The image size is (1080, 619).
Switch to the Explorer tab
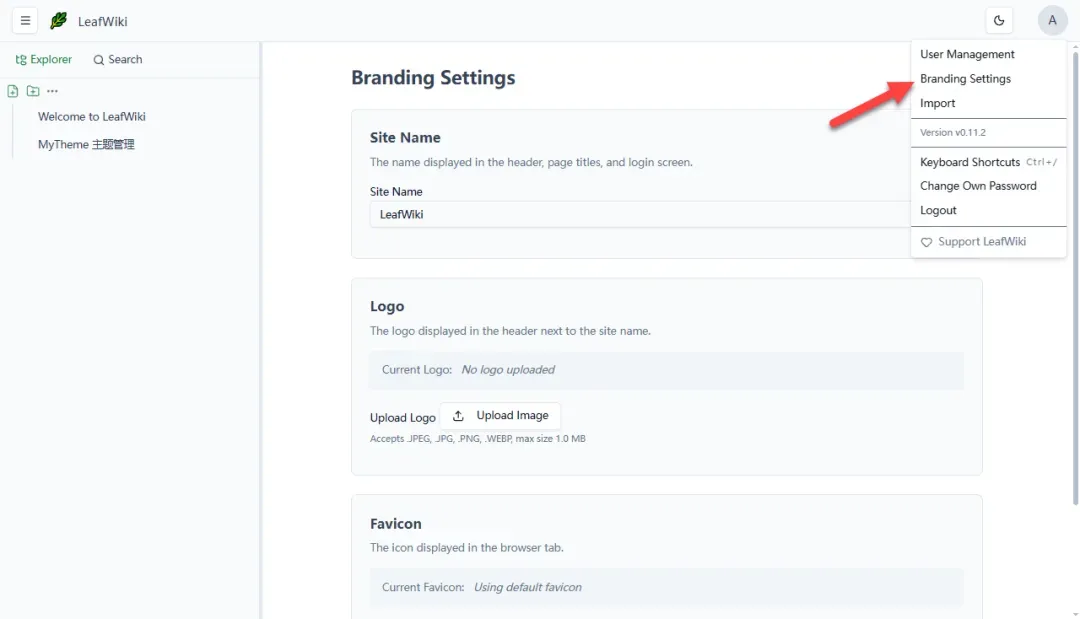pyautogui.click(x=43, y=59)
